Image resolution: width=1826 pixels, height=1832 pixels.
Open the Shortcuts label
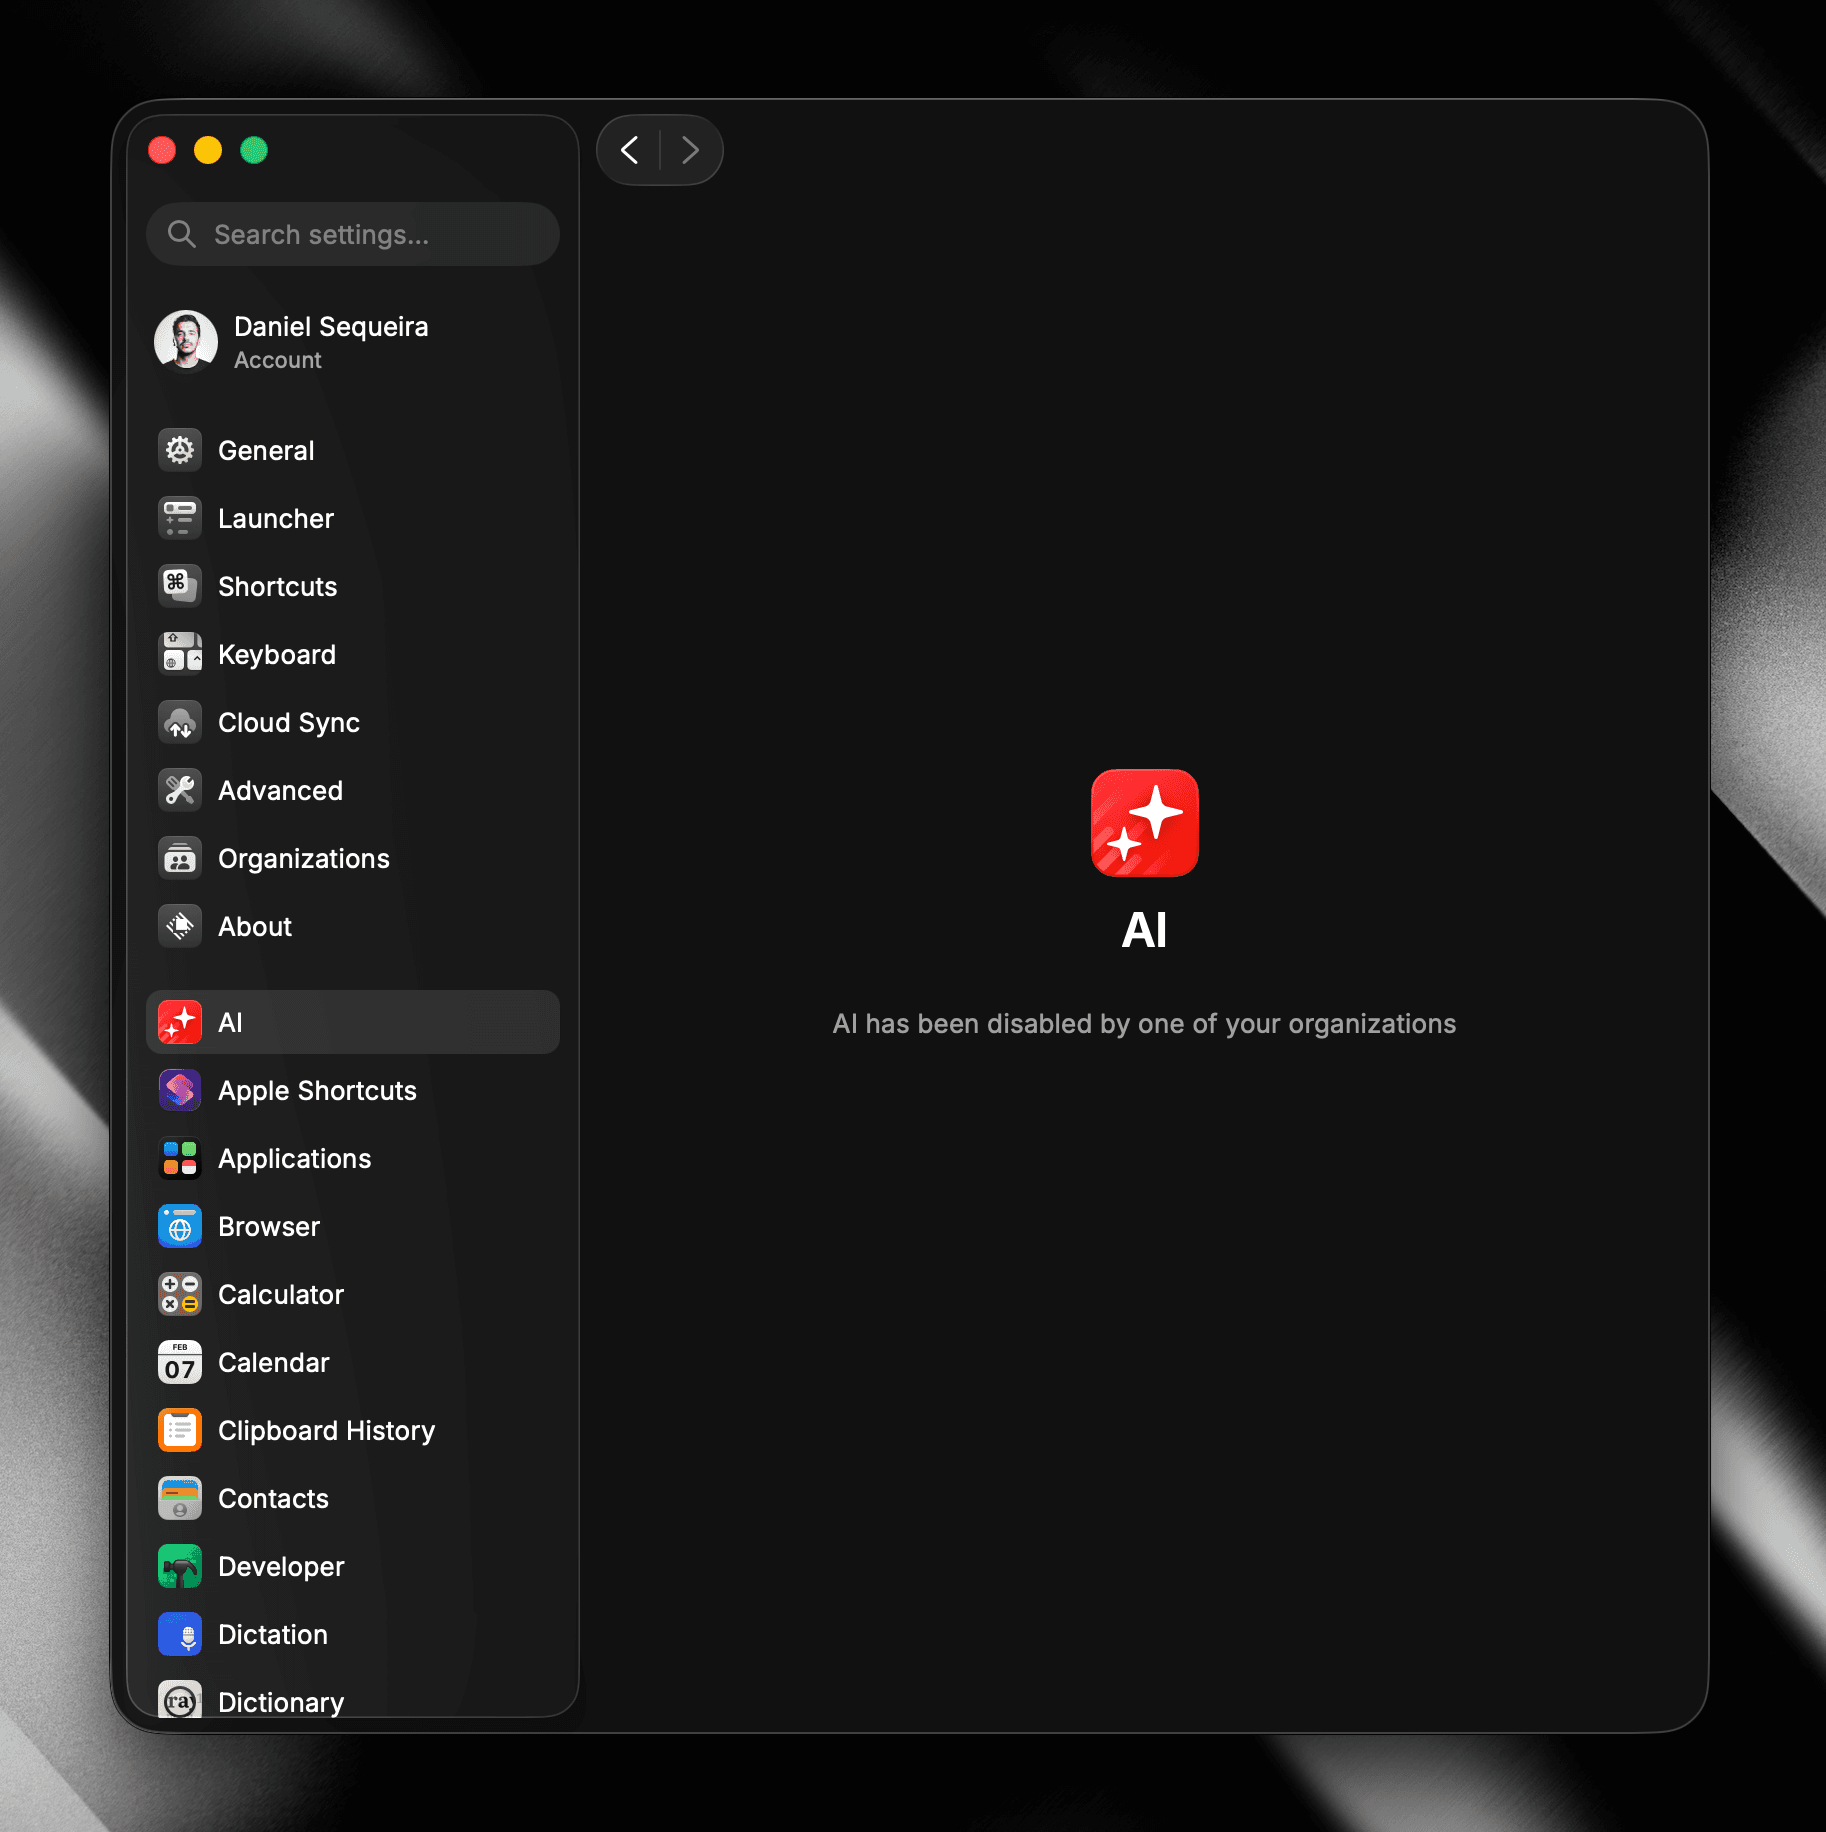pyautogui.click(x=278, y=587)
